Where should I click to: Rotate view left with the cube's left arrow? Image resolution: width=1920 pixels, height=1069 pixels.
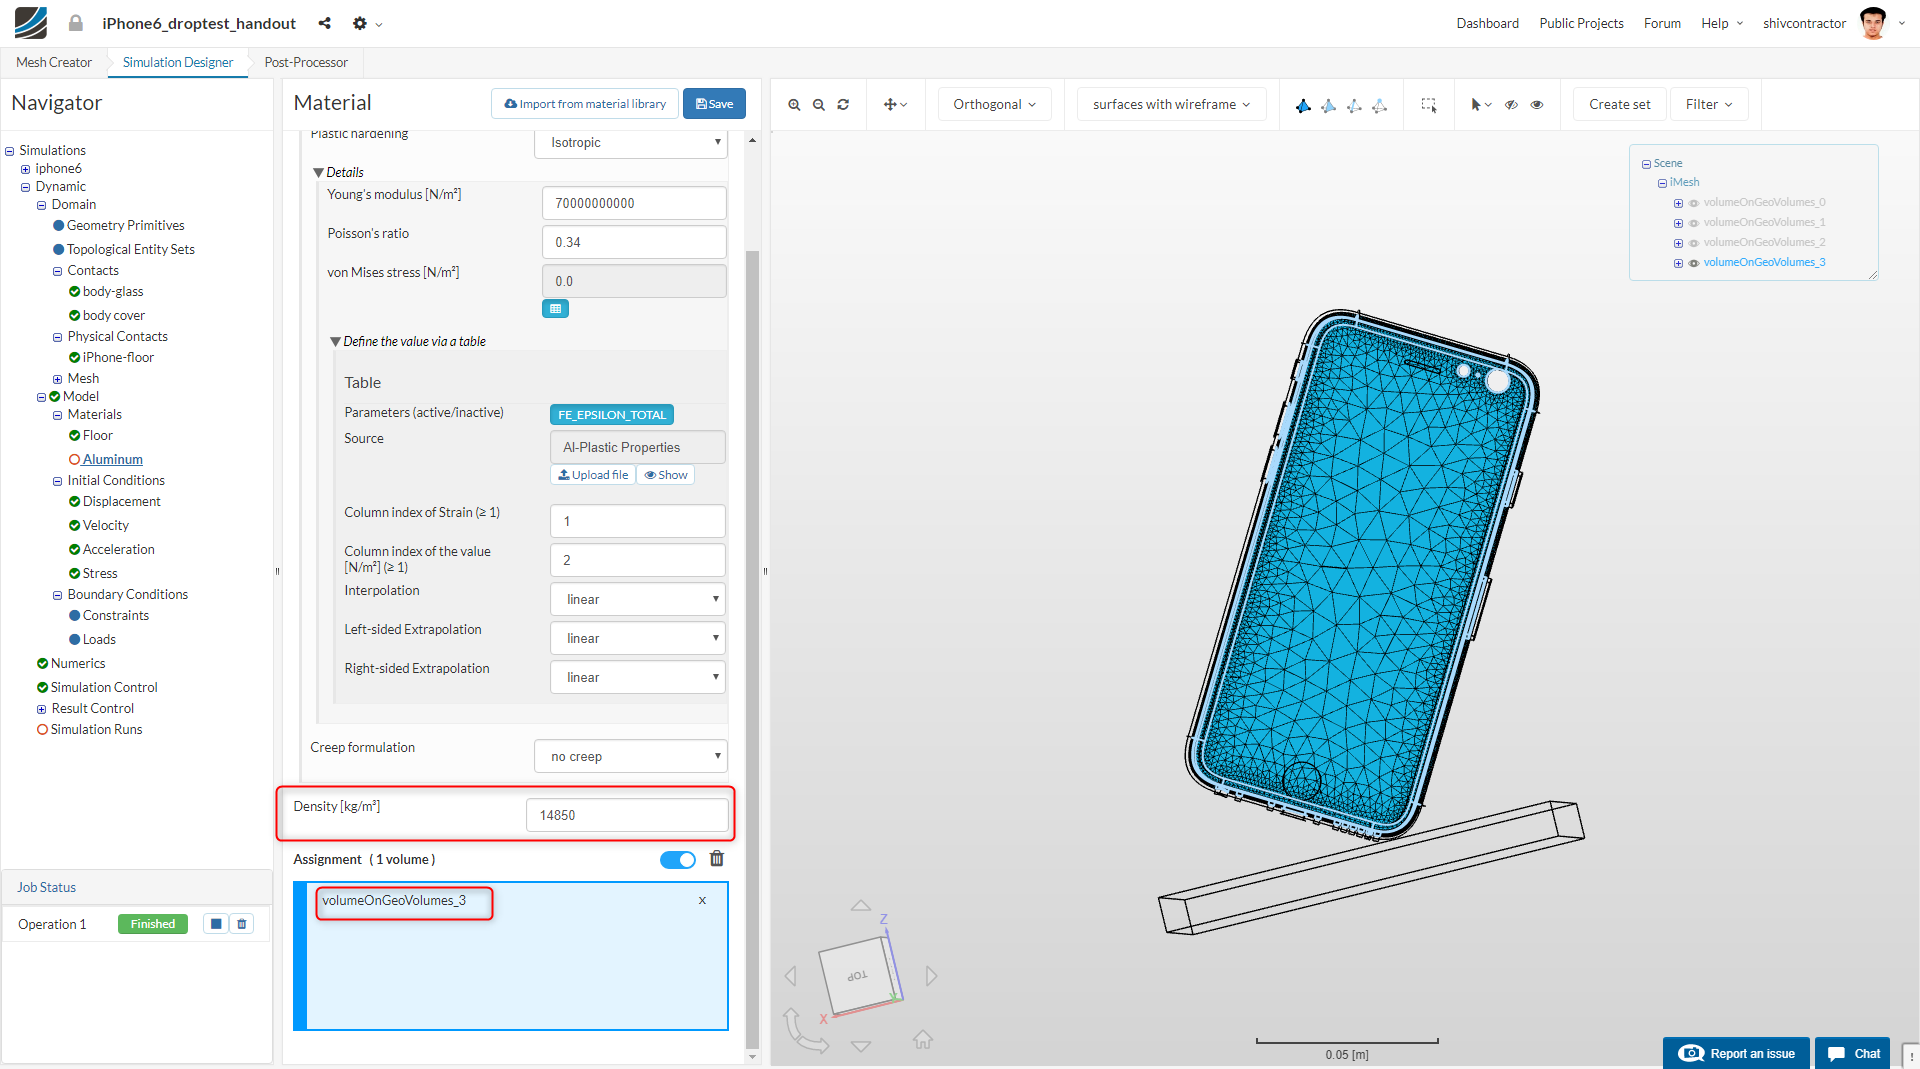click(791, 976)
